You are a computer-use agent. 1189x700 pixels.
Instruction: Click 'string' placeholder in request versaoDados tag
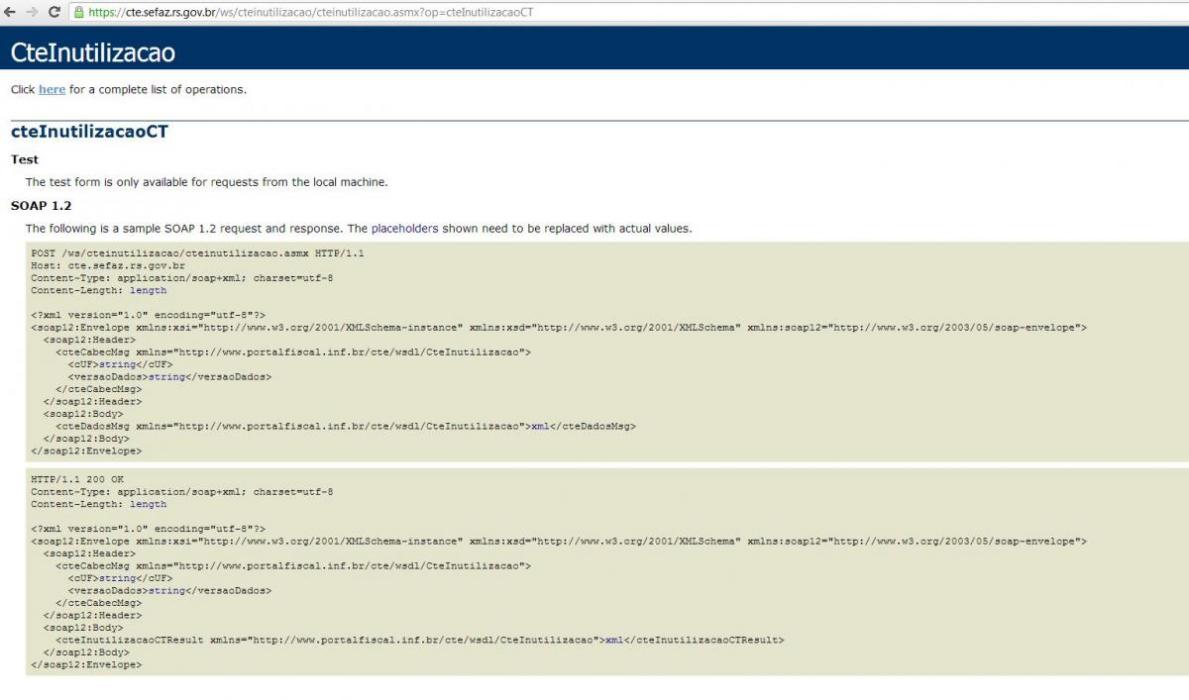(x=167, y=377)
